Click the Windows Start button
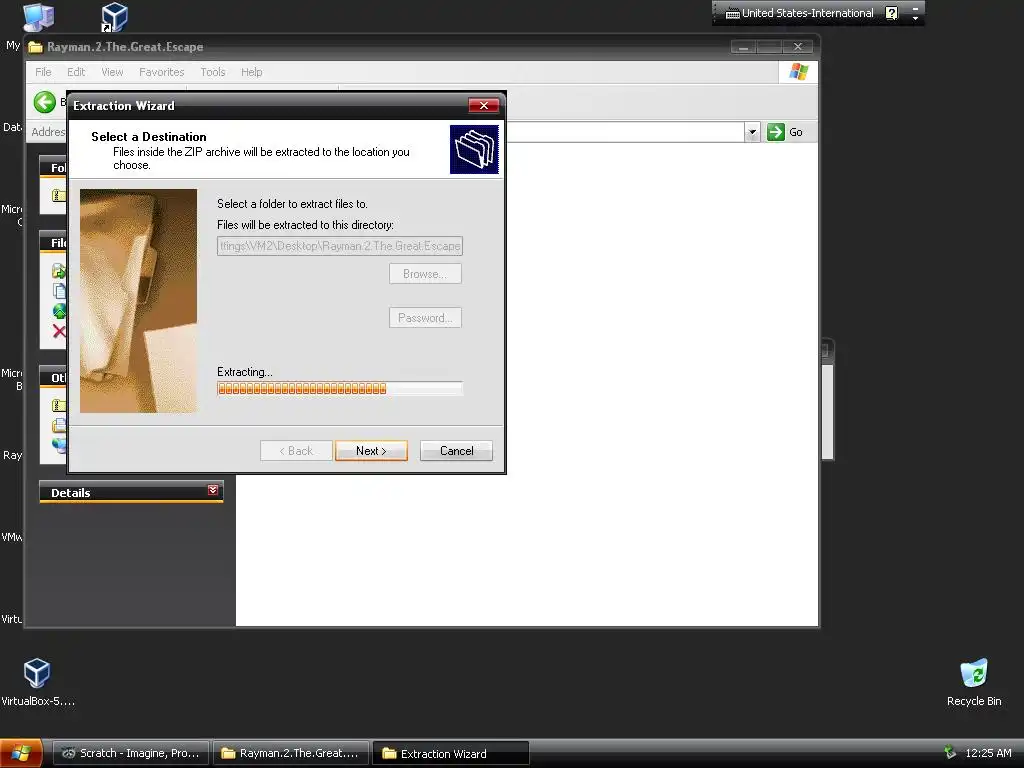 (21, 753)
